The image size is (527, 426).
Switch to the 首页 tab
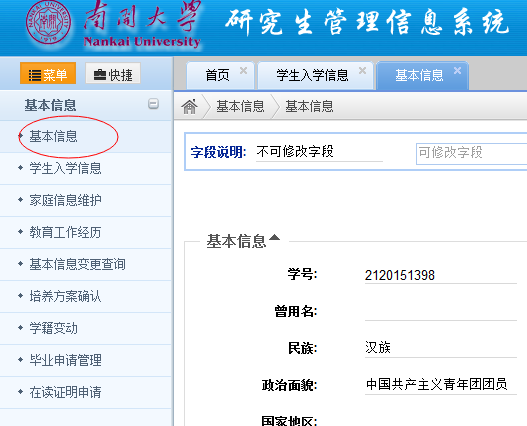tap(217, 75)
